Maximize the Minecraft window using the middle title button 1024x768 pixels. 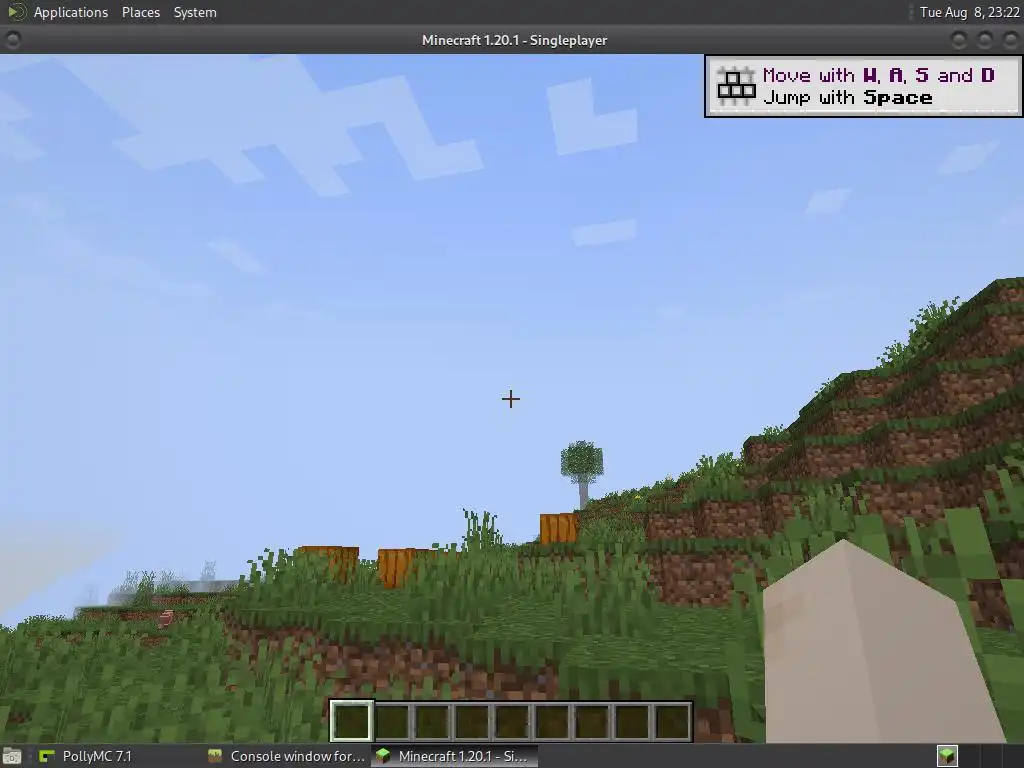pos(985,40)
